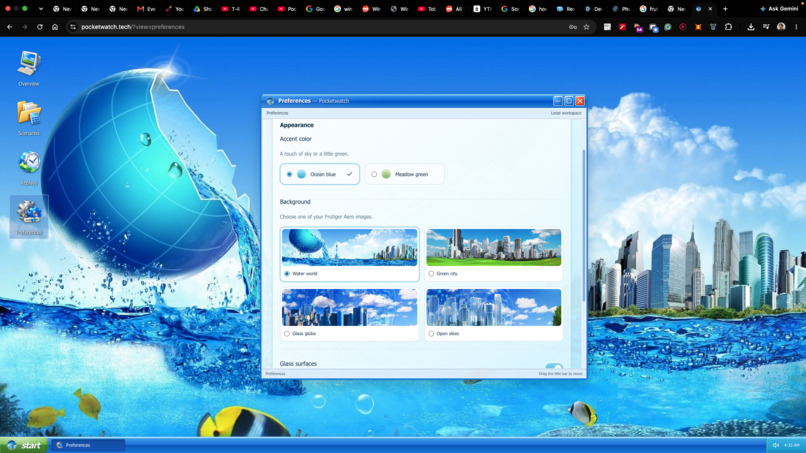Bookmark this page with star icon
This screenshot has width=806, height=453.
[587, 27]
